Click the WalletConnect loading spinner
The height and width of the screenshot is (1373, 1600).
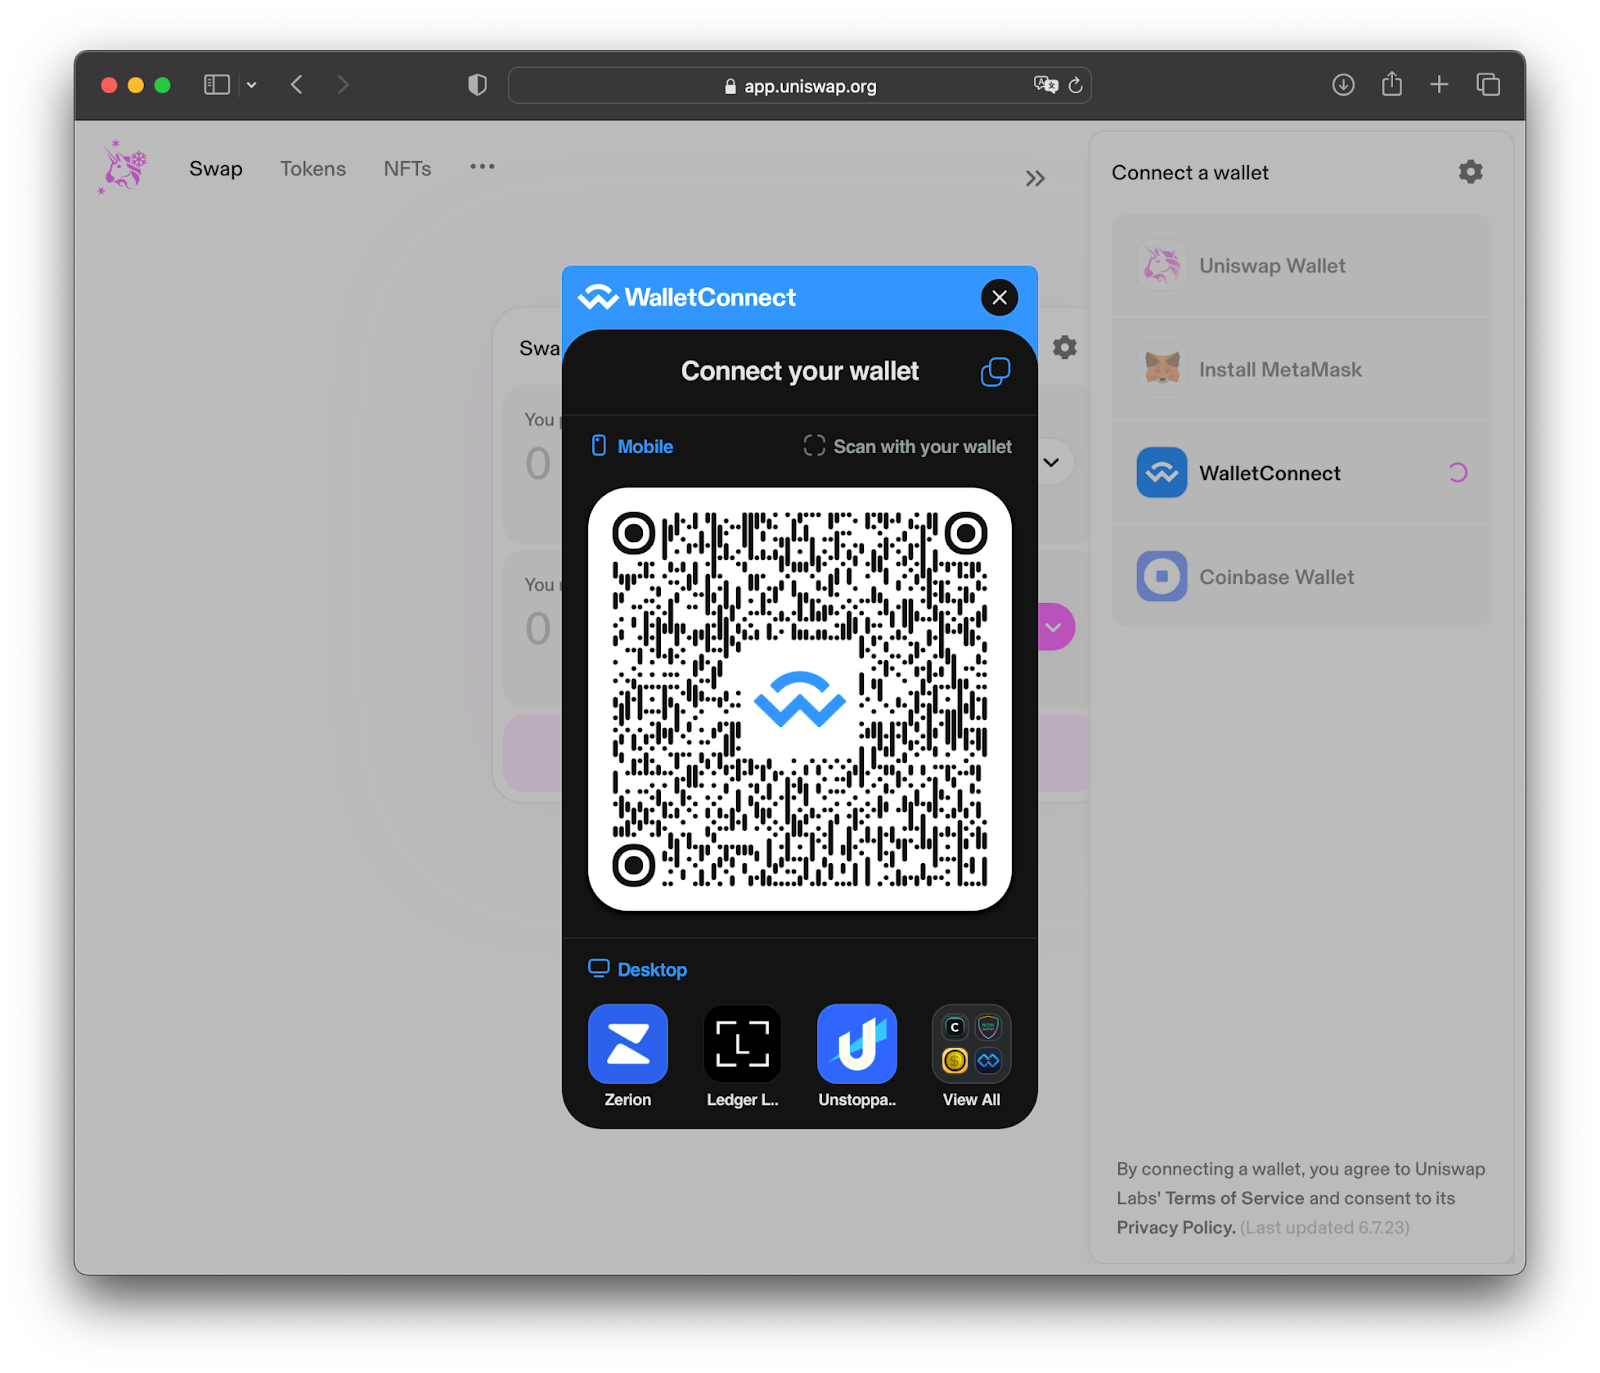[1458, 473]
